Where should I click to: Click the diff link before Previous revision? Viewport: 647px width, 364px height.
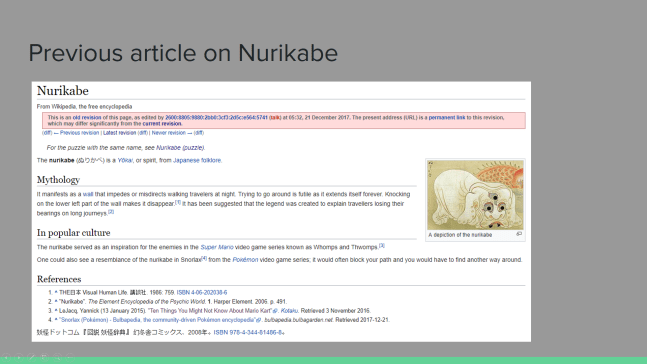(47, 133)
